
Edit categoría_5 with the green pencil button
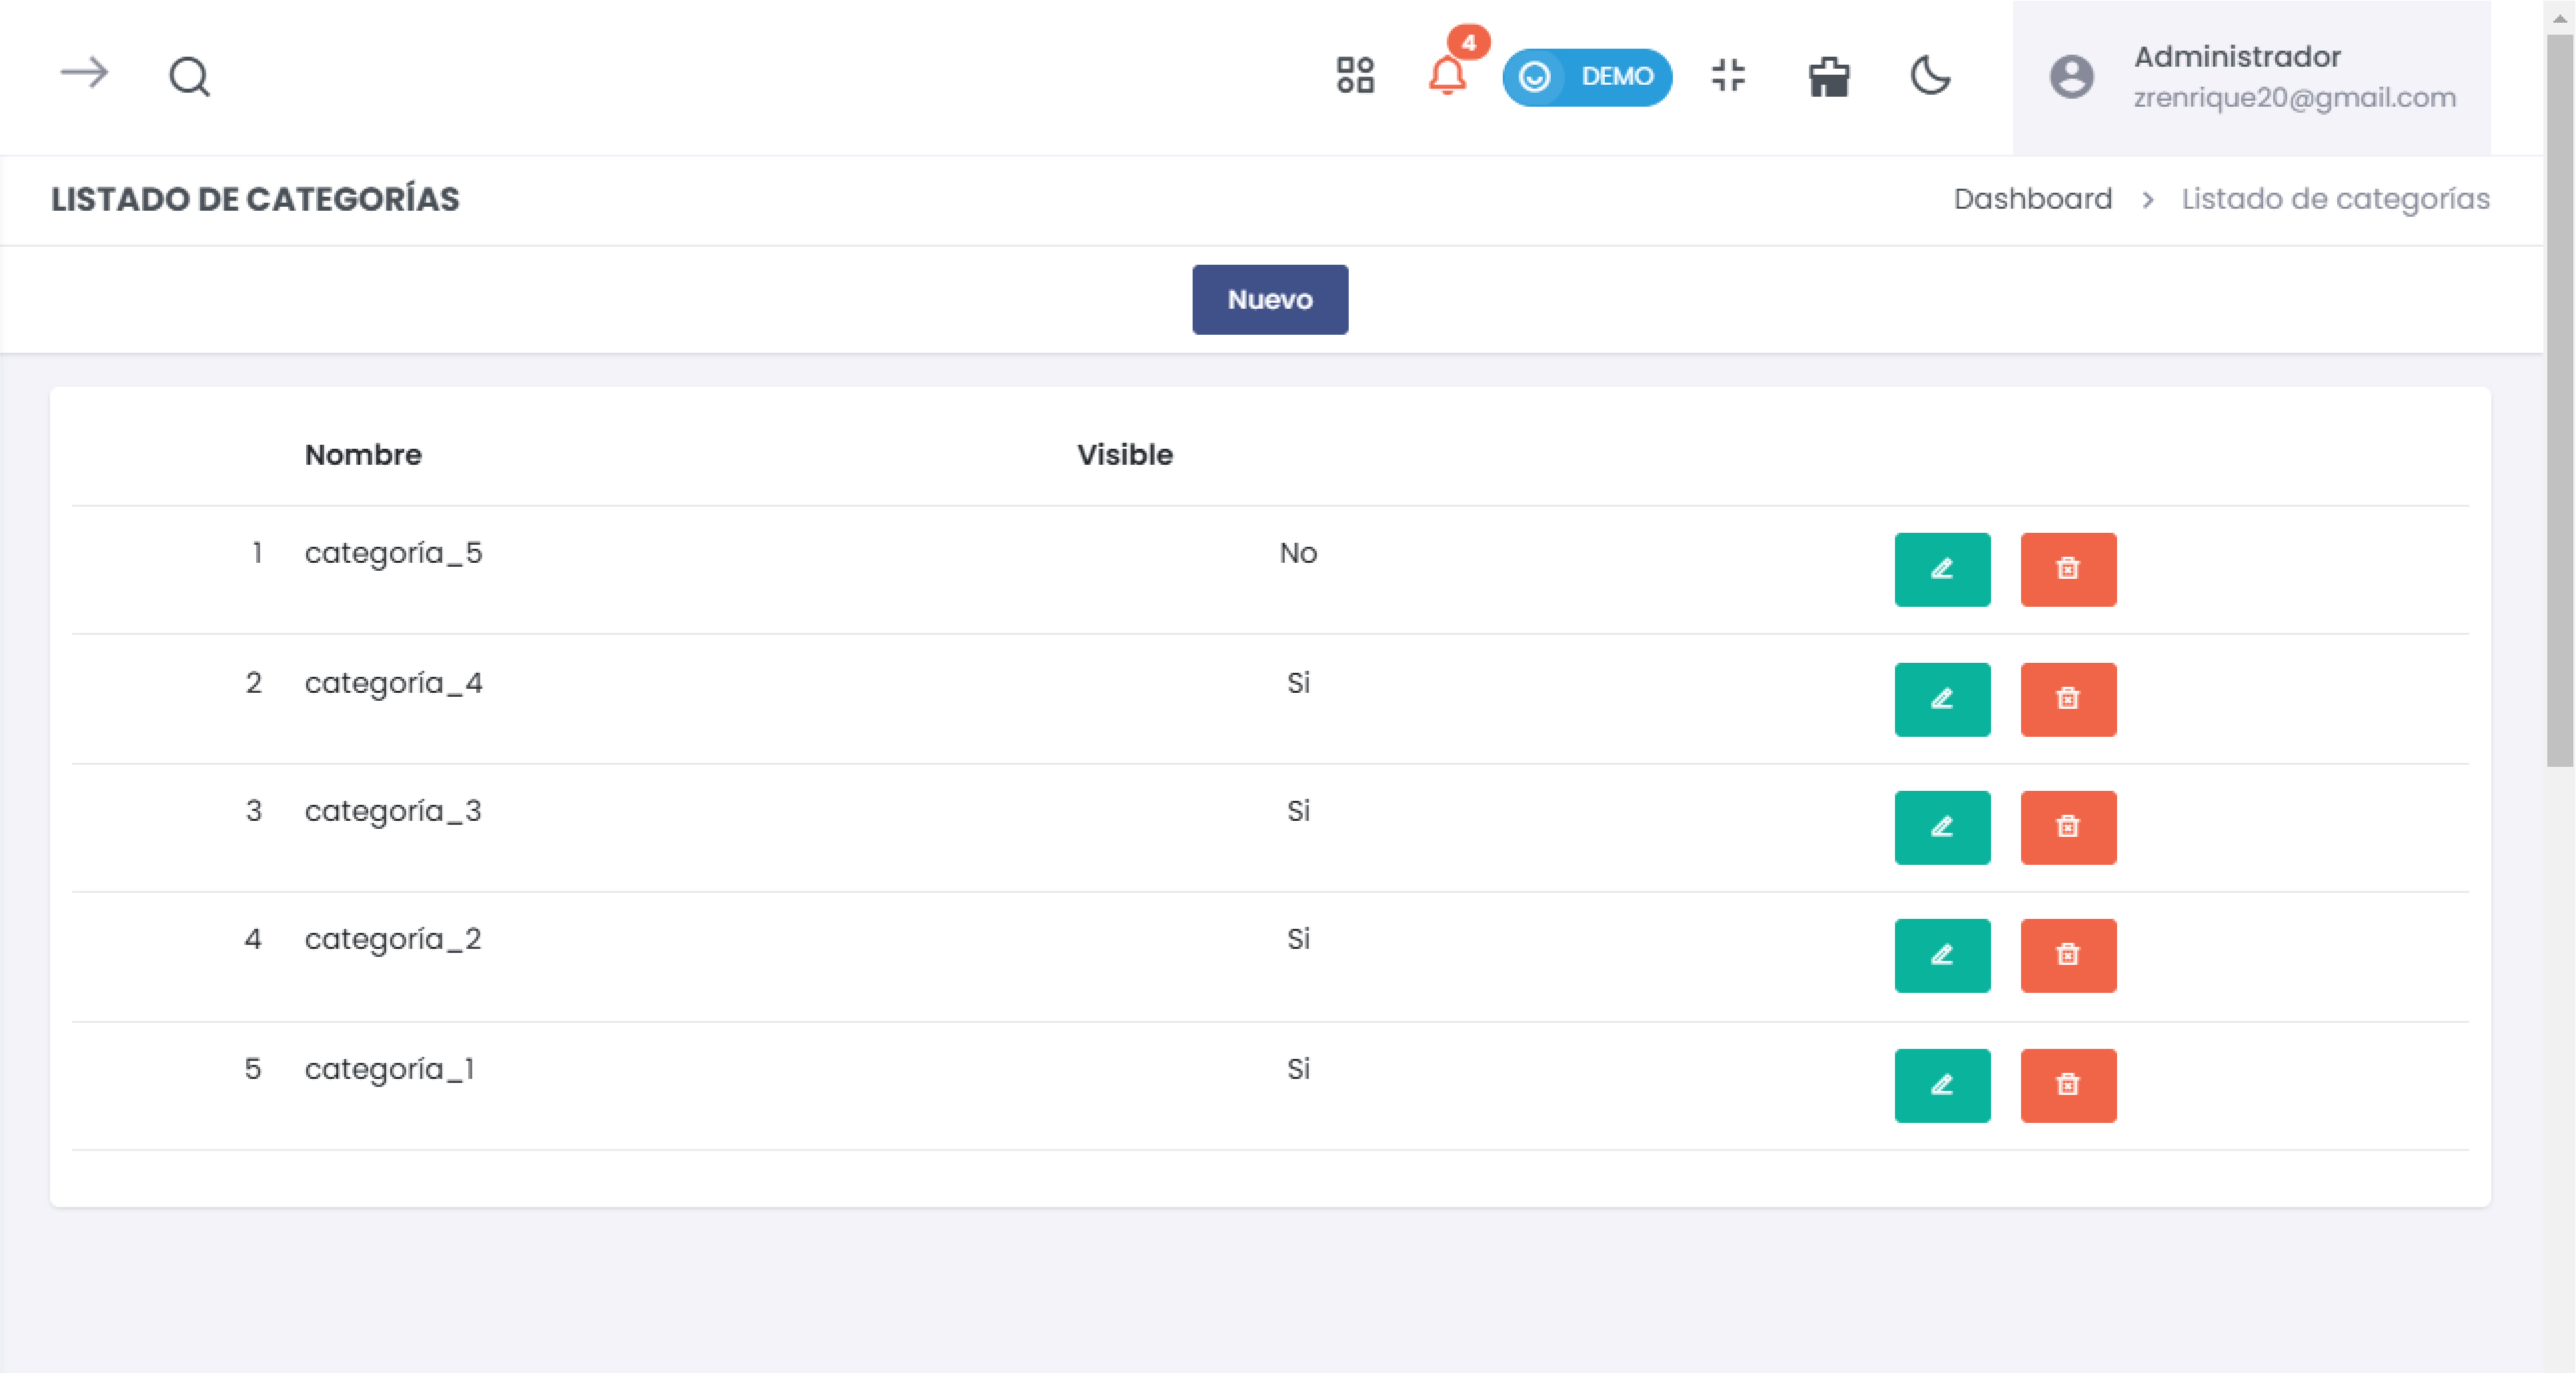coord(1941,569)
